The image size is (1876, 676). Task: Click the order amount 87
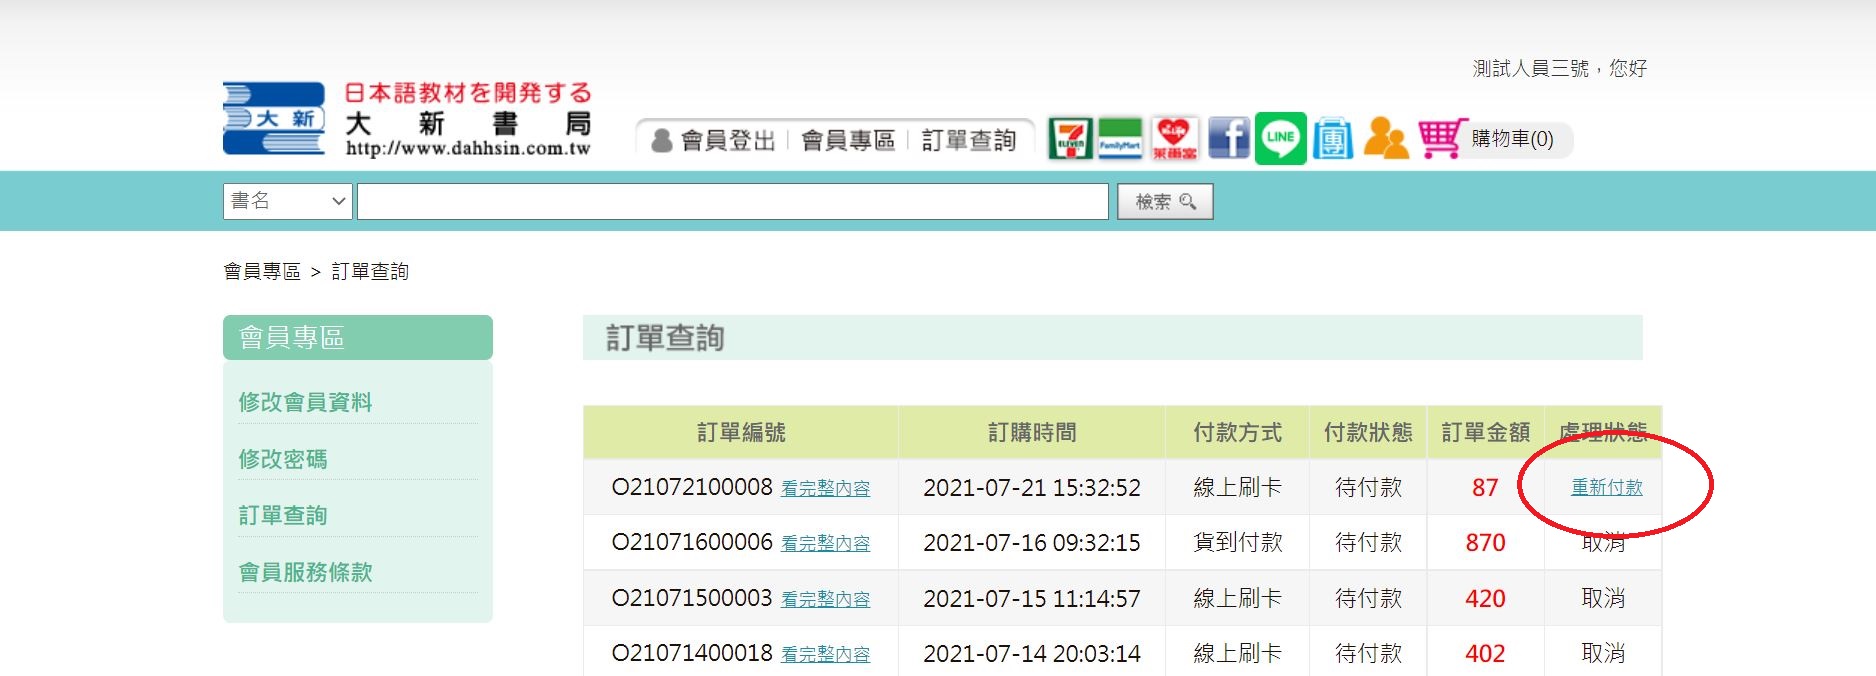(1485, 487)
